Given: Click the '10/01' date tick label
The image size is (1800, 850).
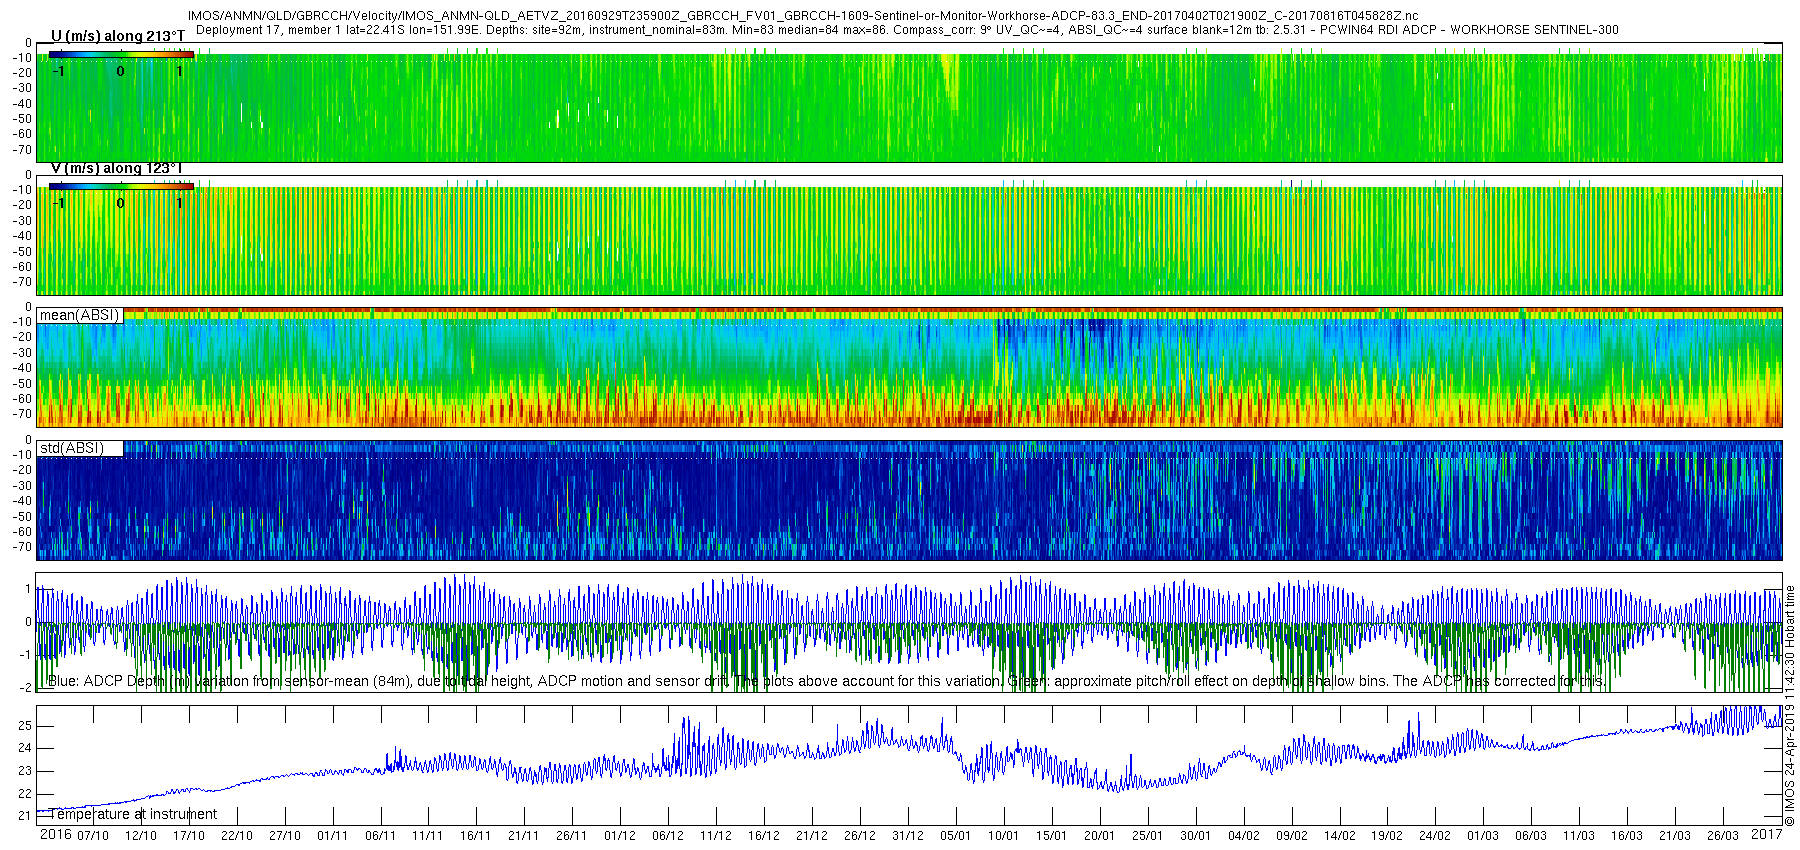Looking at the screenshot, I should [x=1004, y=836].
